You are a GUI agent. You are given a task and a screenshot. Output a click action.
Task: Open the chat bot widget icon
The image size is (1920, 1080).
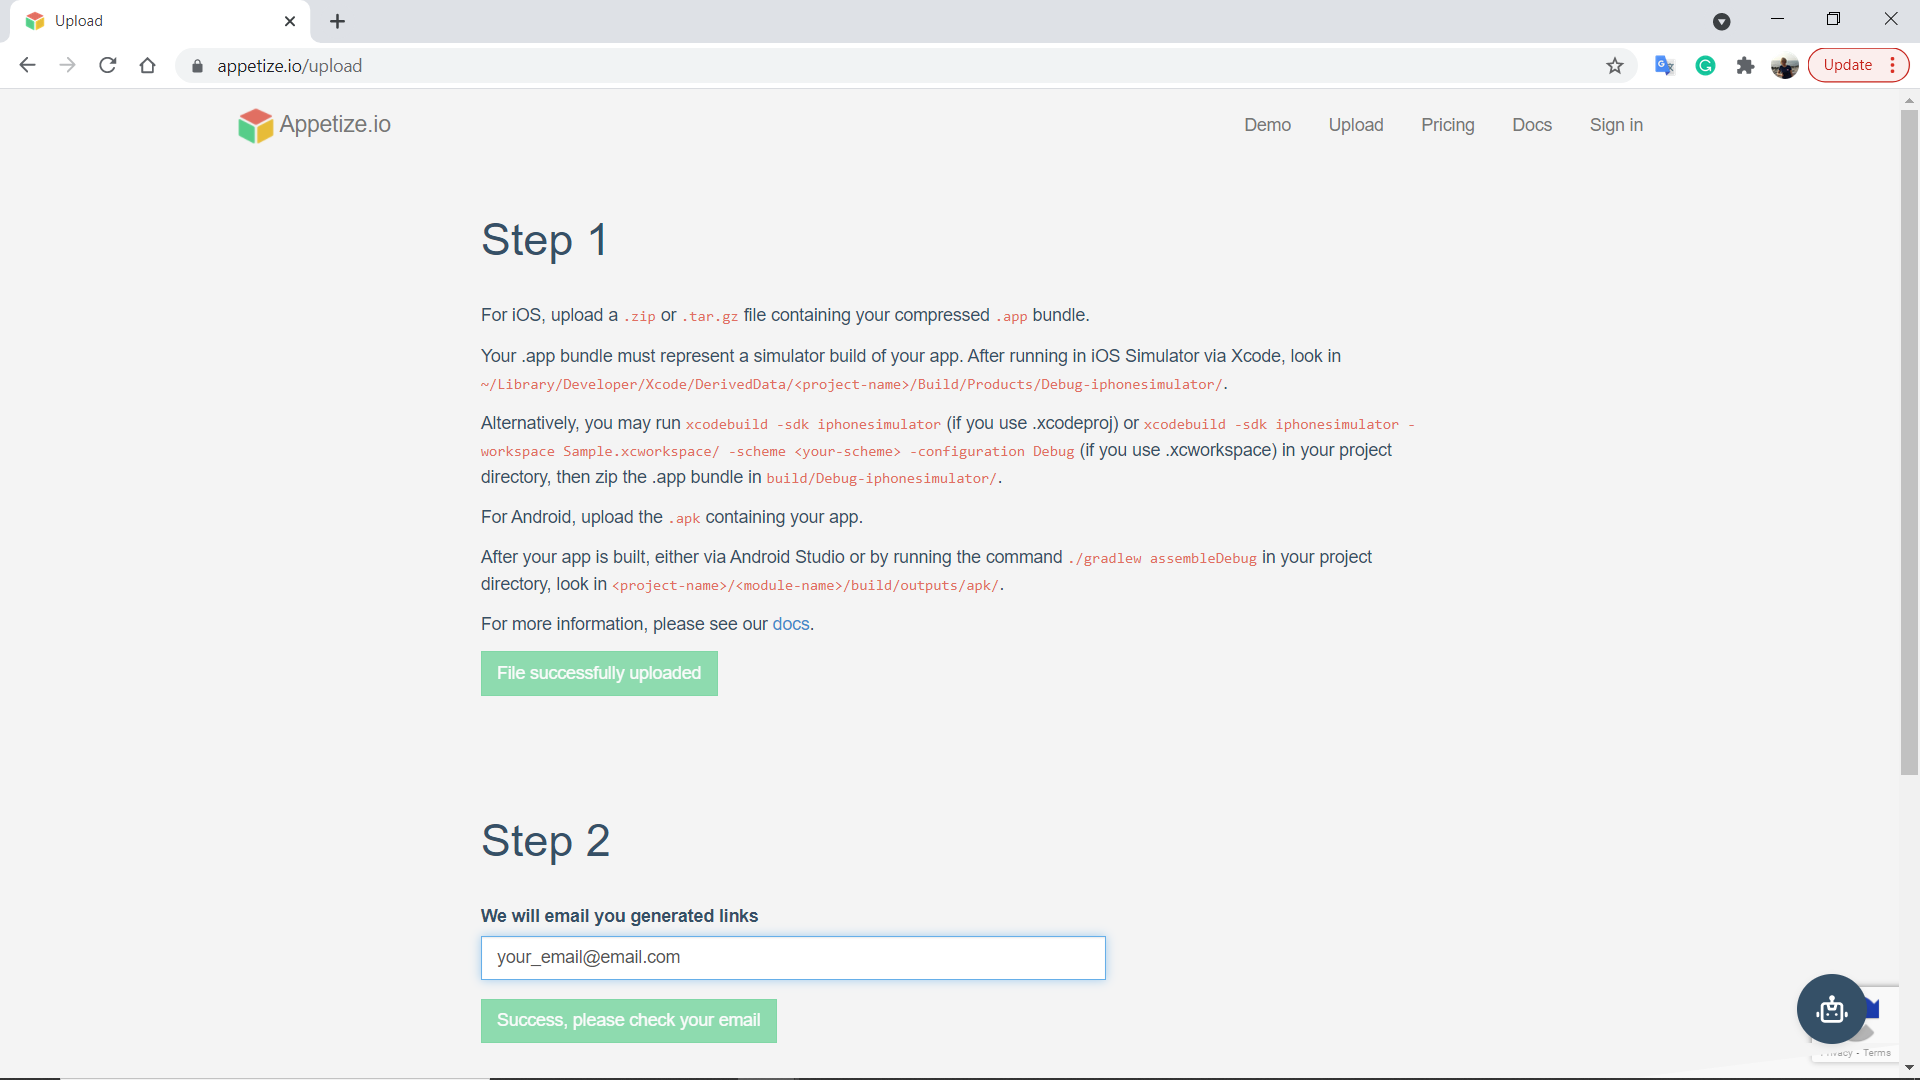[x=1831, y=1009]
